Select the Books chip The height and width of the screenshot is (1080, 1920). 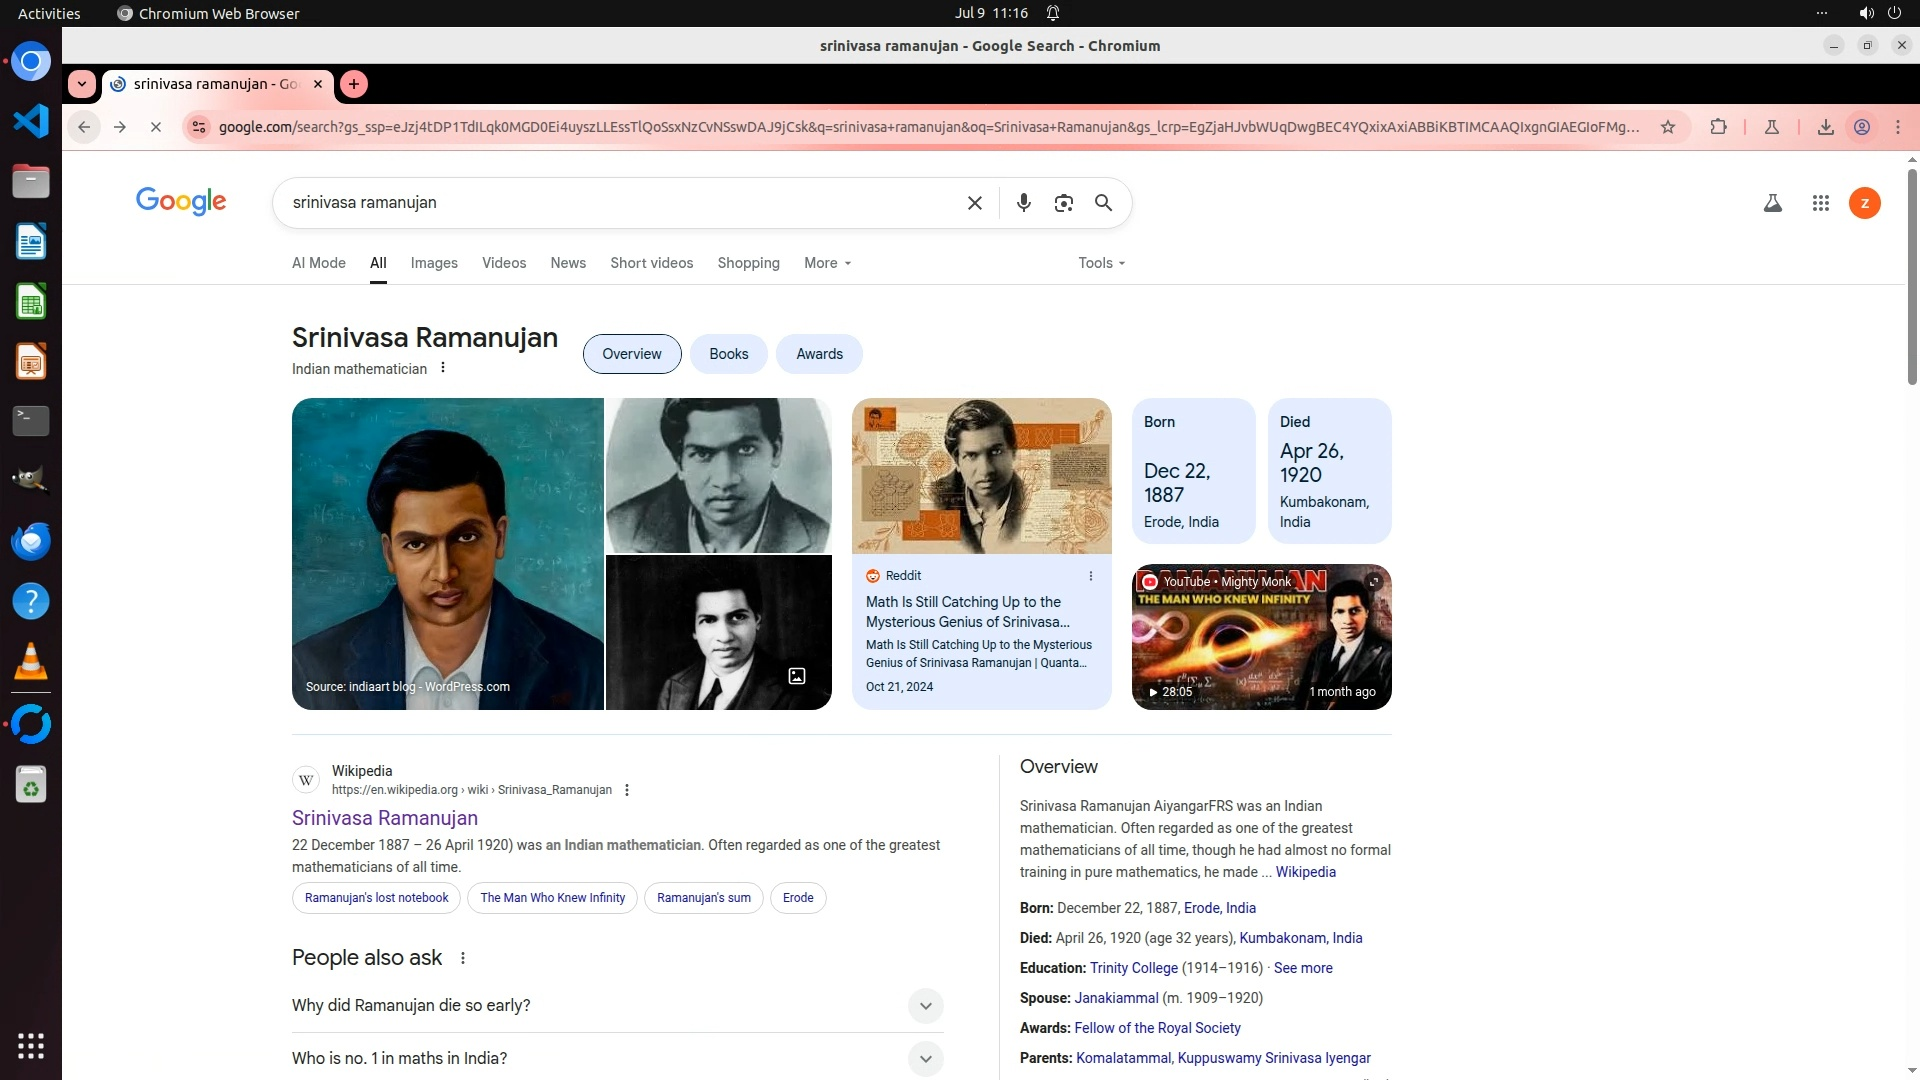pyautogui.click(x=728, y=354)
